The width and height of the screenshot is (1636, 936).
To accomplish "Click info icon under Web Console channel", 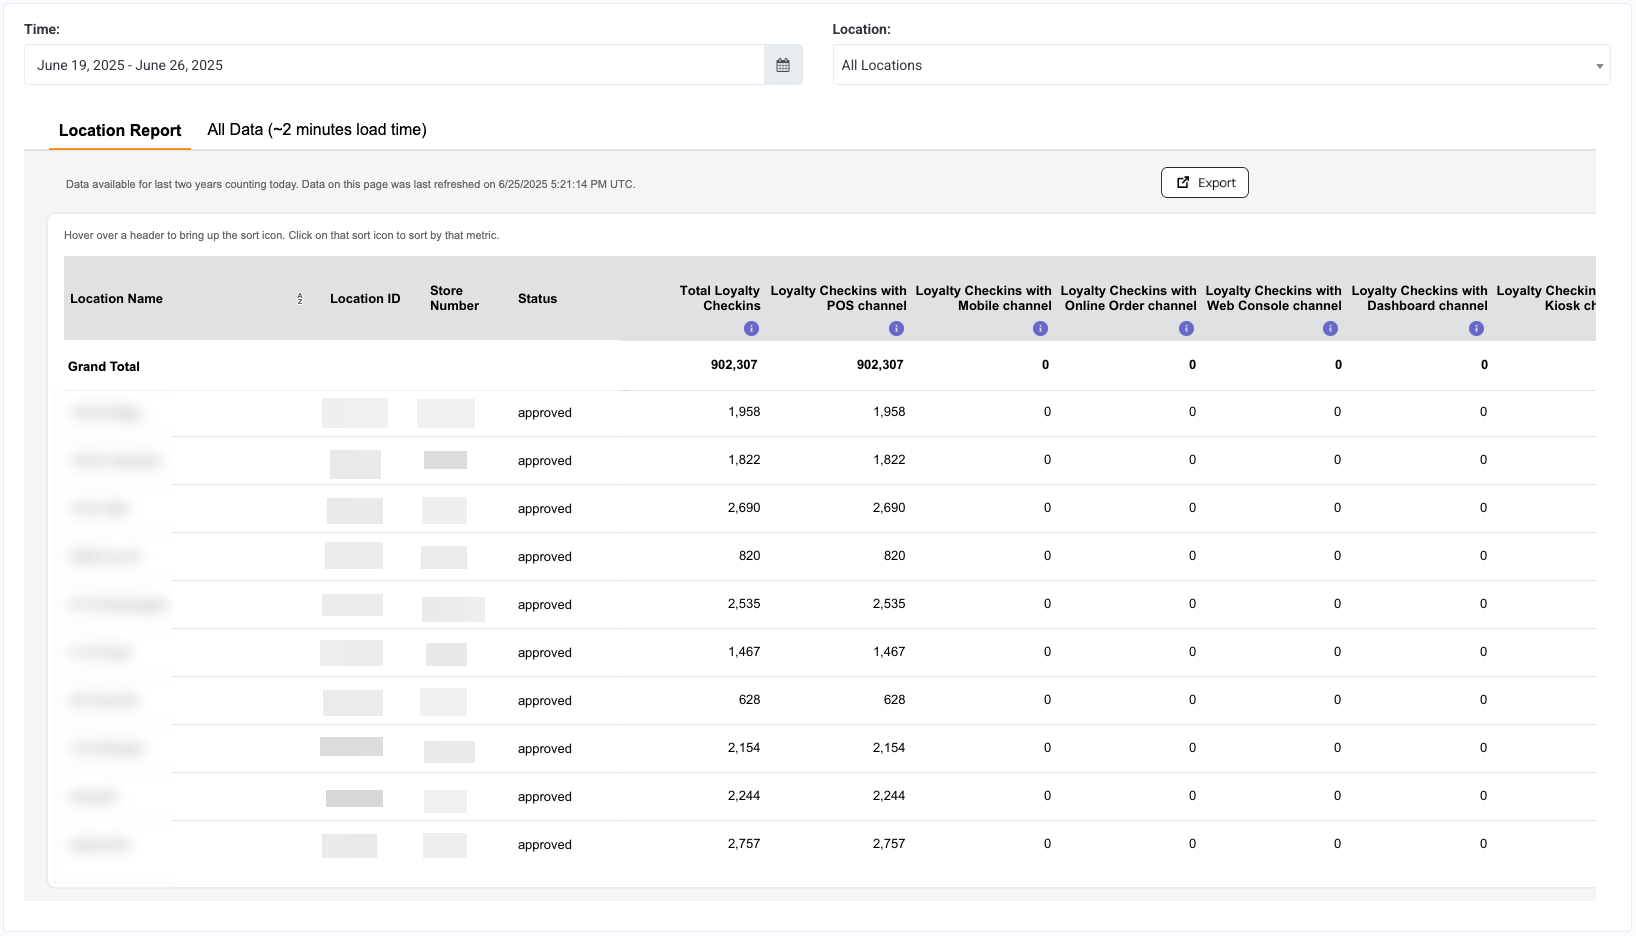I will 1330,329.
